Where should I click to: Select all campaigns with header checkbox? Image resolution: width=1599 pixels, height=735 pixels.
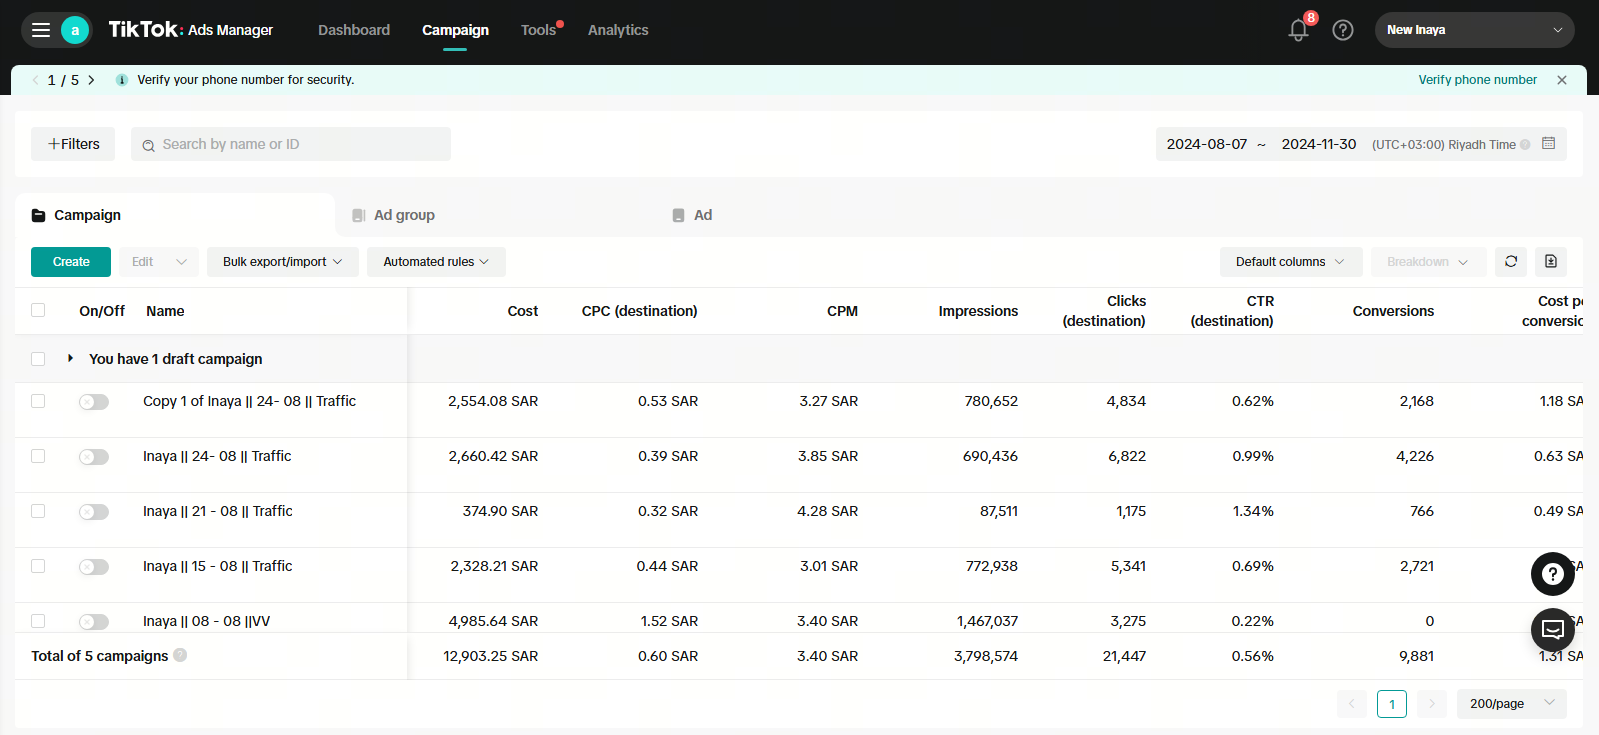tap(38, 310)
